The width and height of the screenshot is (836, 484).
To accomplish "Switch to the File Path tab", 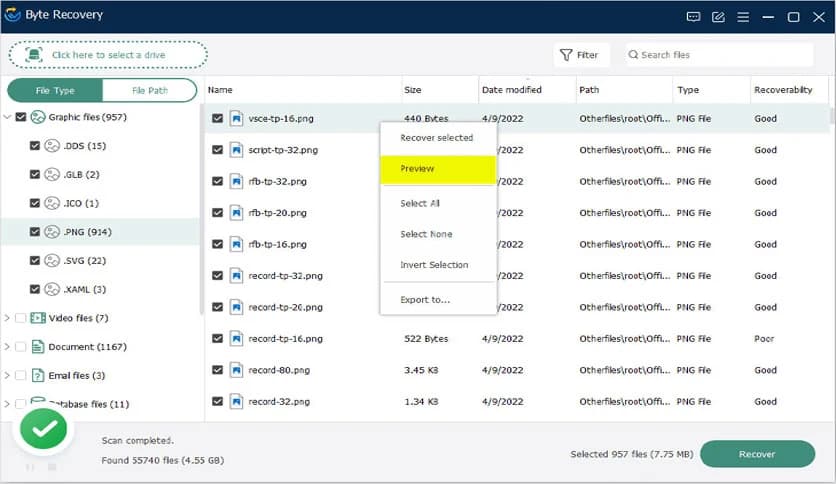I will [150, 91].
